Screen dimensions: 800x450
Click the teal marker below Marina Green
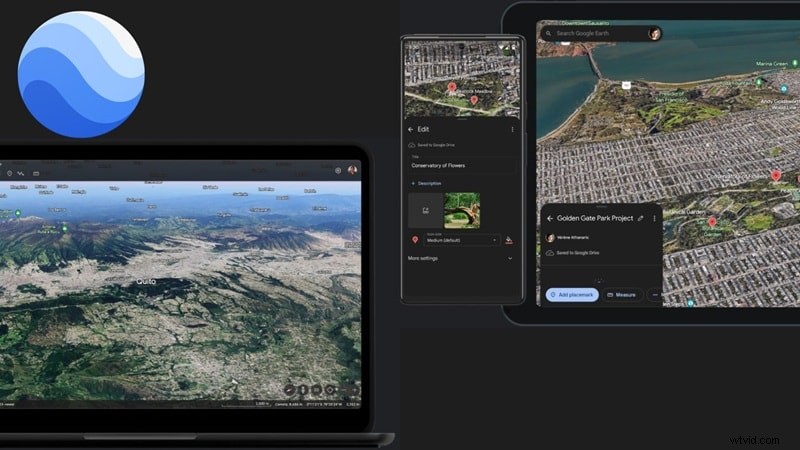(784, 89)
